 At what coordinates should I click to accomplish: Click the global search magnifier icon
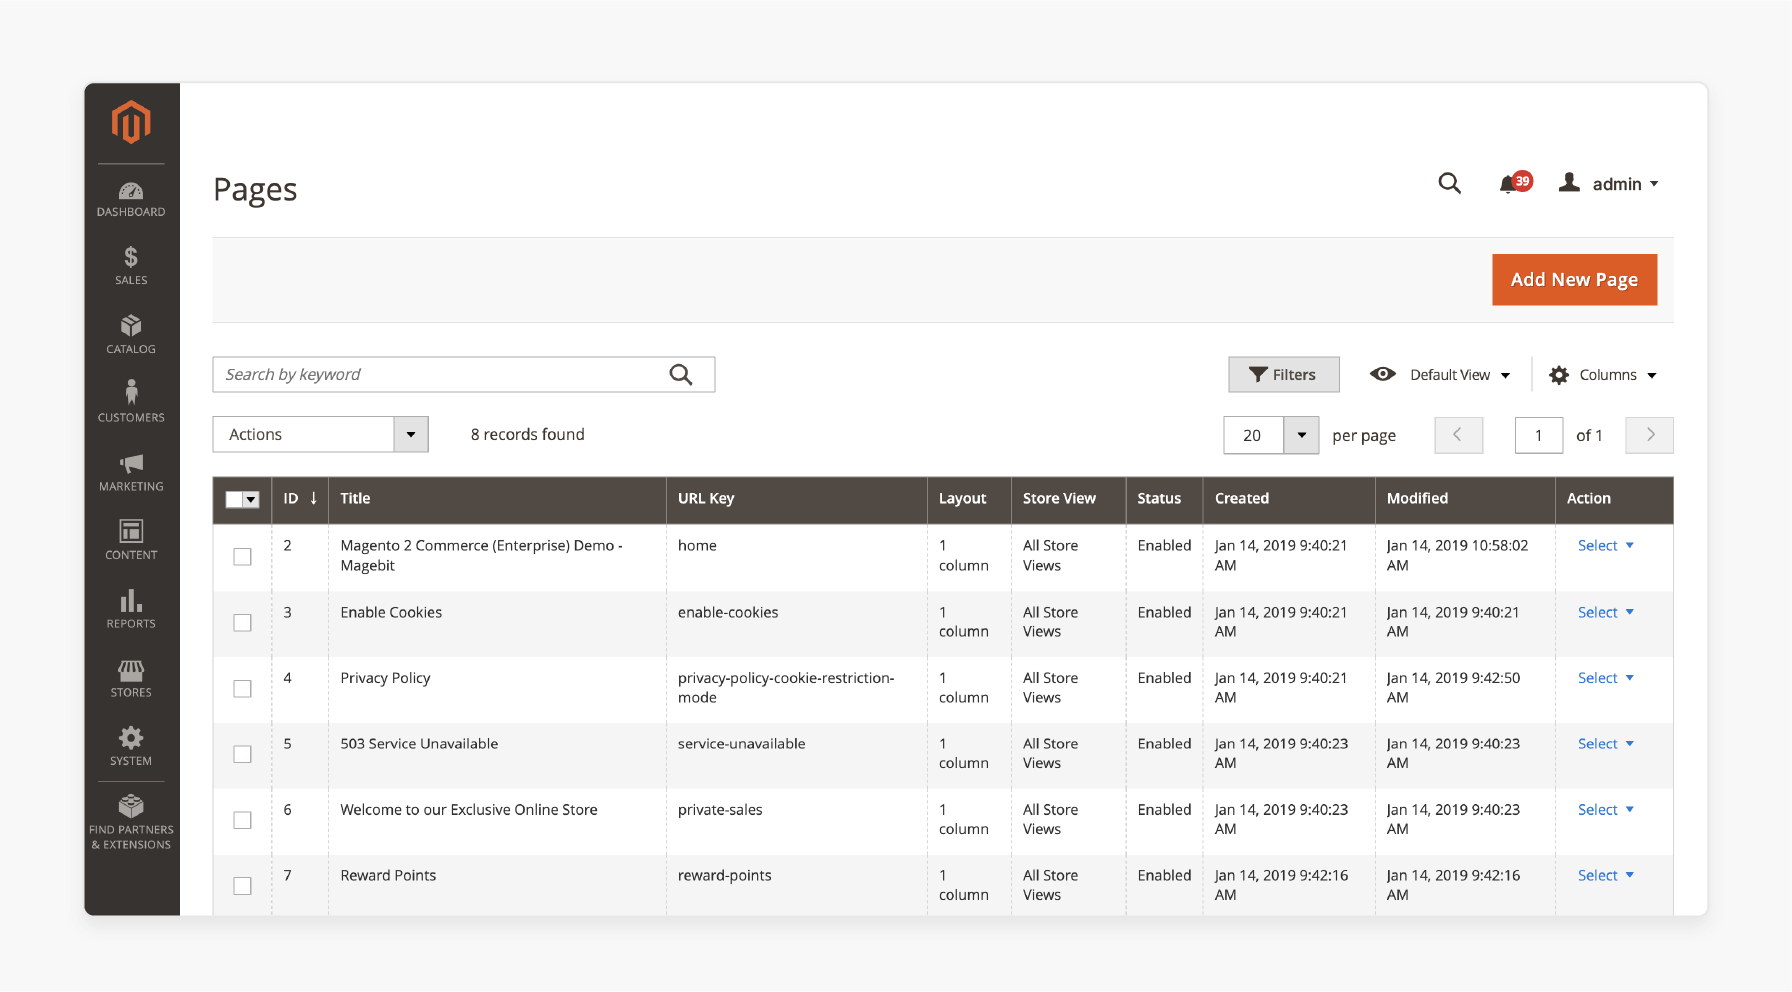[x=1449, y=183]
